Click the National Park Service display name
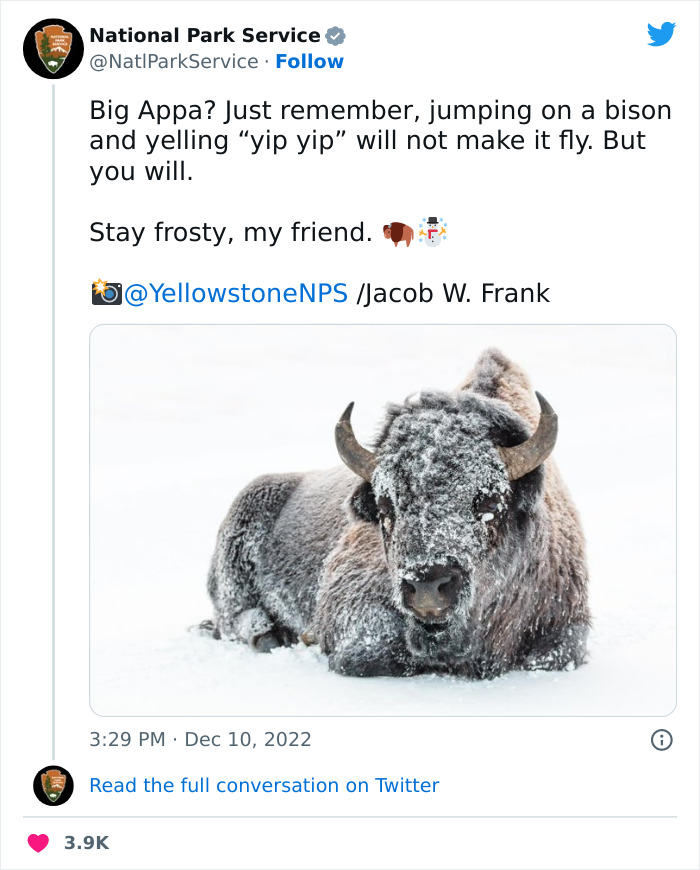700x870 pixels. pyautogui.click(x=205, y=36)
